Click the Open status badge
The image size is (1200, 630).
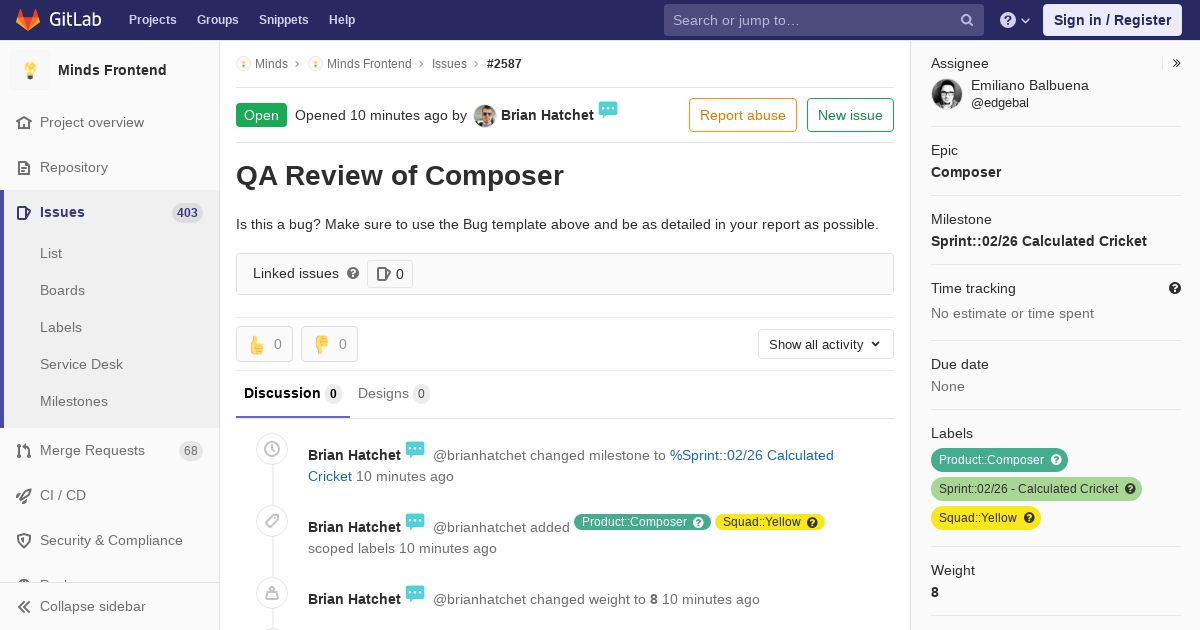point(261,115)
